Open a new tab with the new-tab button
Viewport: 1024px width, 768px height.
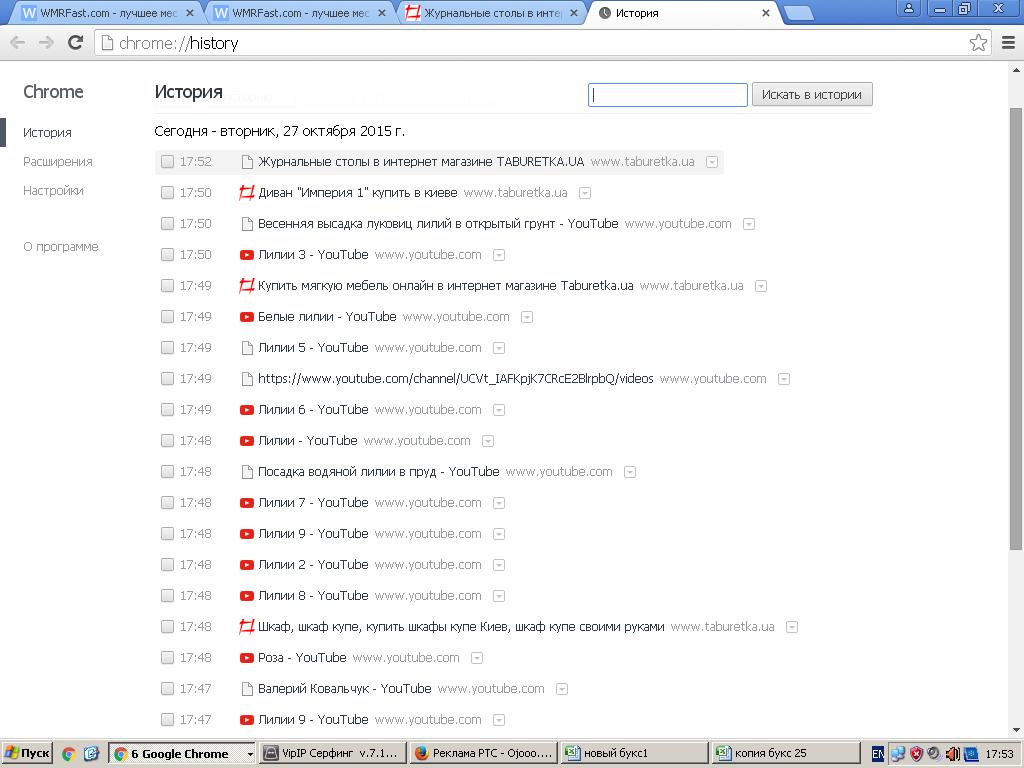[x=797, y=13]
